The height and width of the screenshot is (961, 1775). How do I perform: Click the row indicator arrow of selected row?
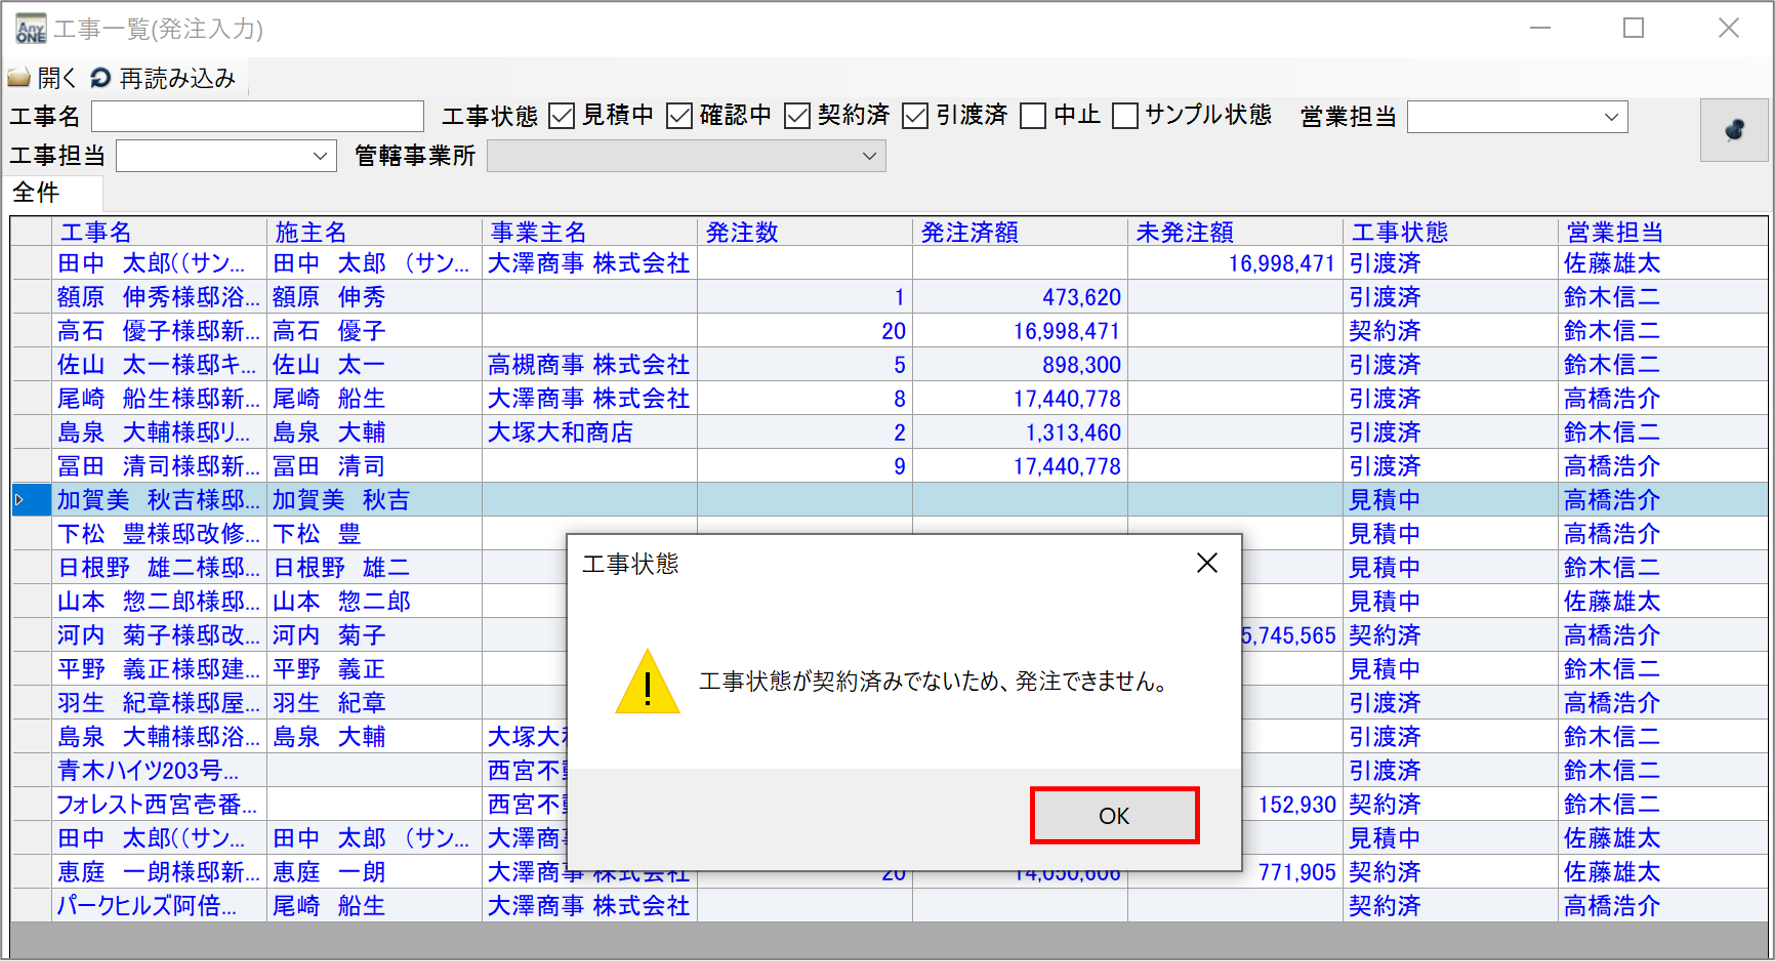click(20, 500)
